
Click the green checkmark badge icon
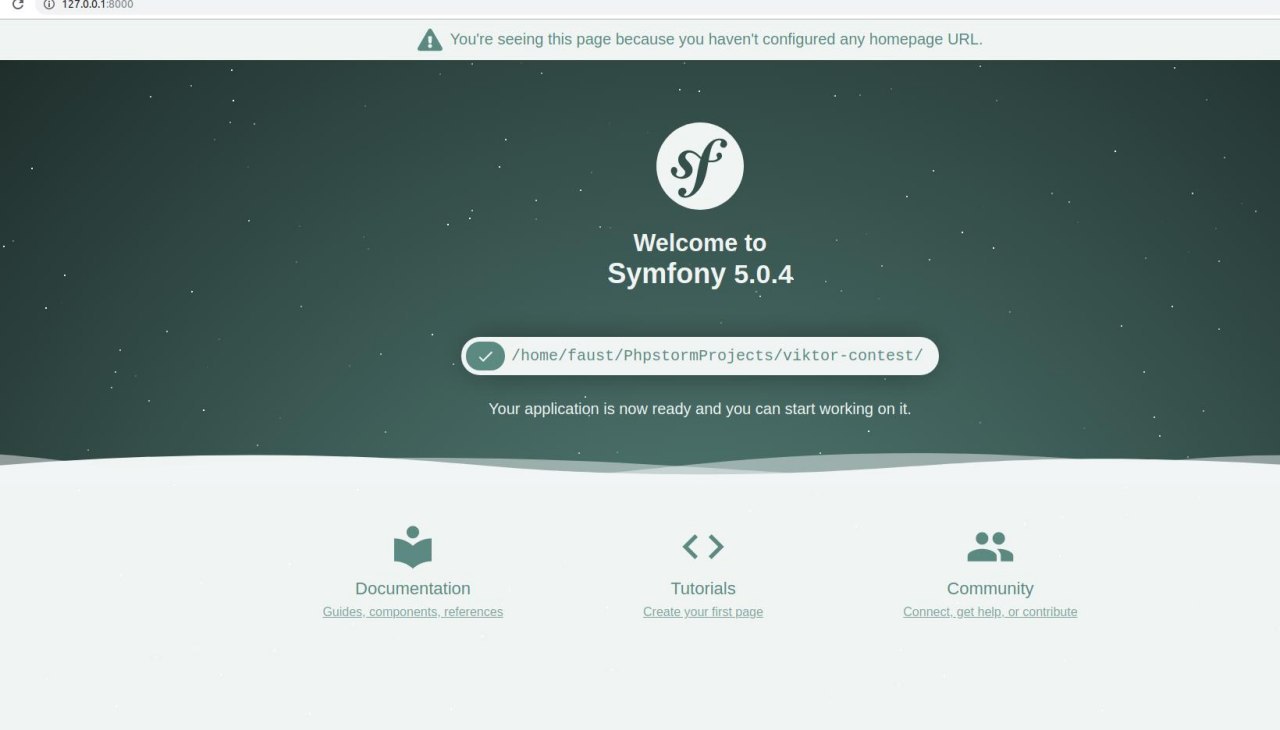(485, 356)
